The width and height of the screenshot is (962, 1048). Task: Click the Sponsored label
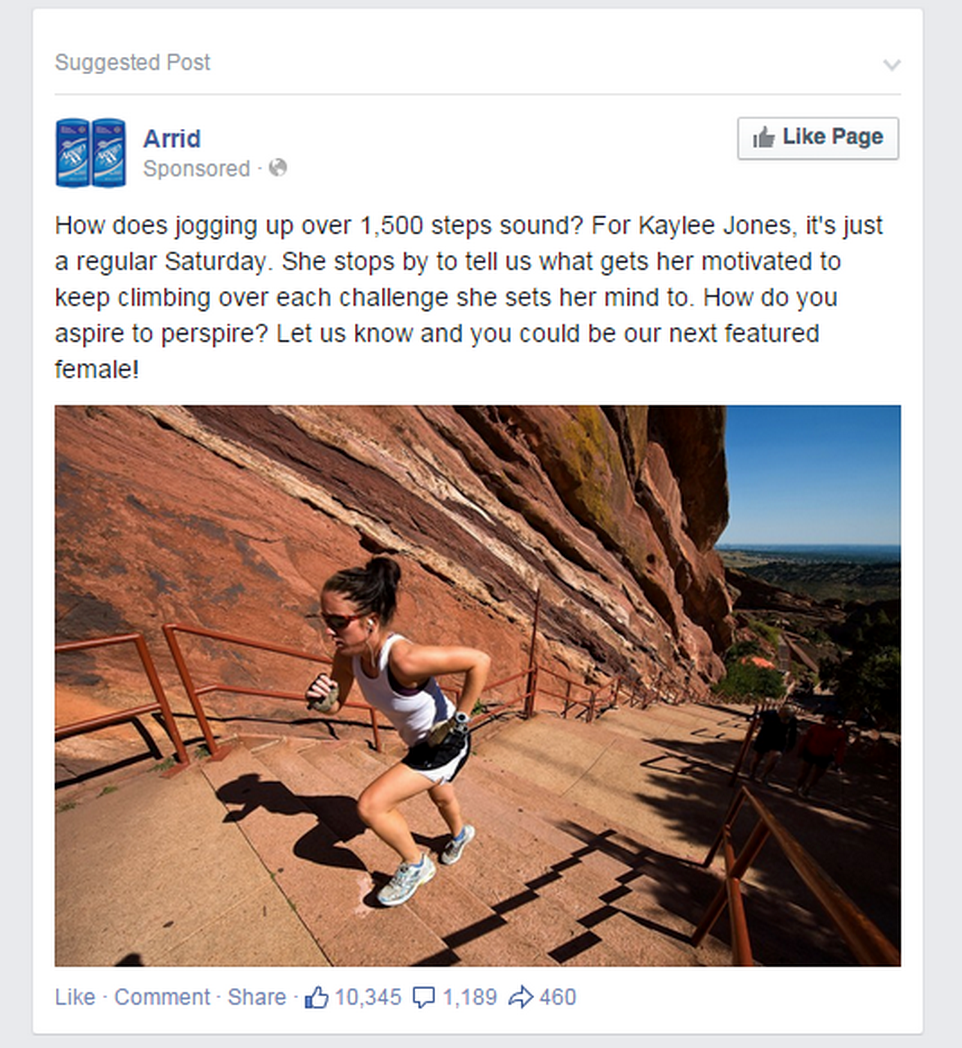[x=197, y=168]
